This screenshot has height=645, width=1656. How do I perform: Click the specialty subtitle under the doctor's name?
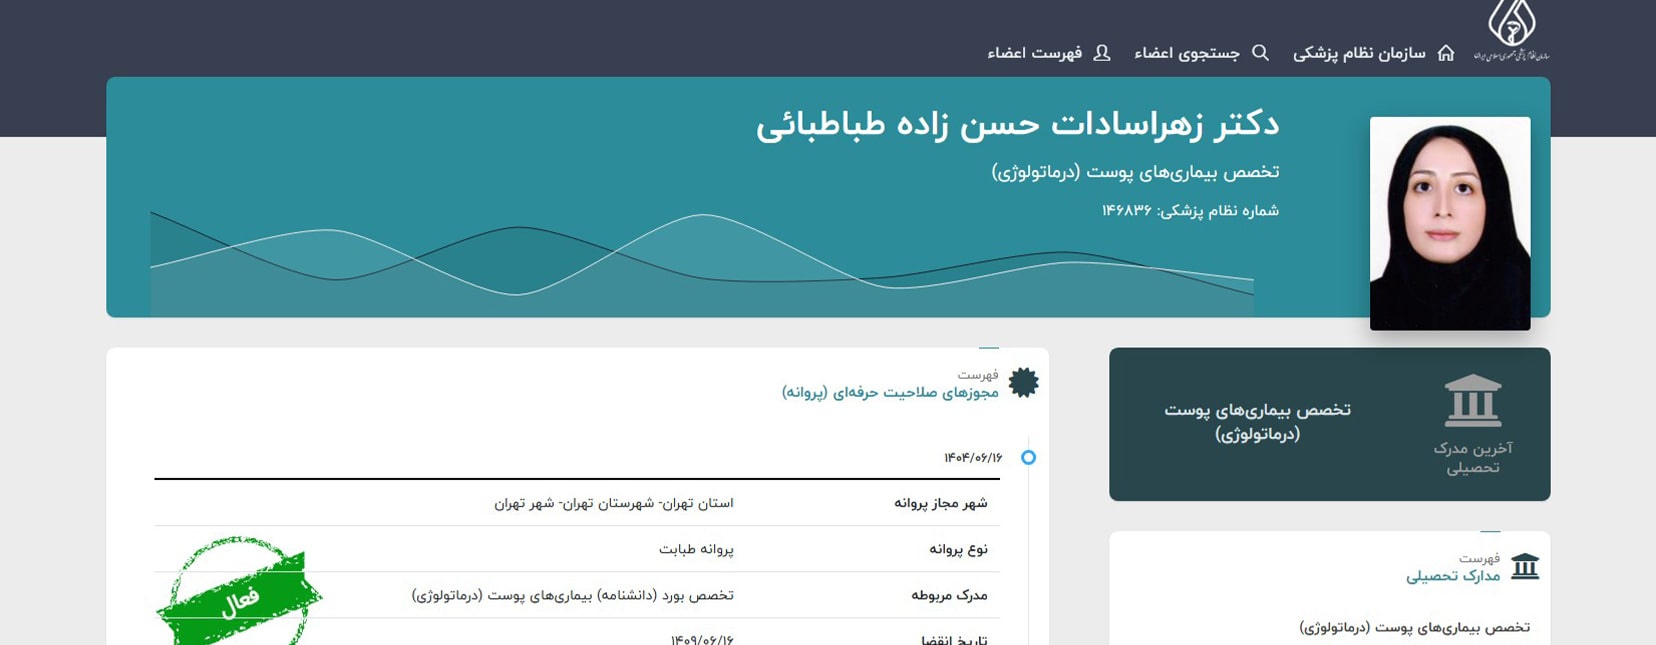click(1135, 172)
